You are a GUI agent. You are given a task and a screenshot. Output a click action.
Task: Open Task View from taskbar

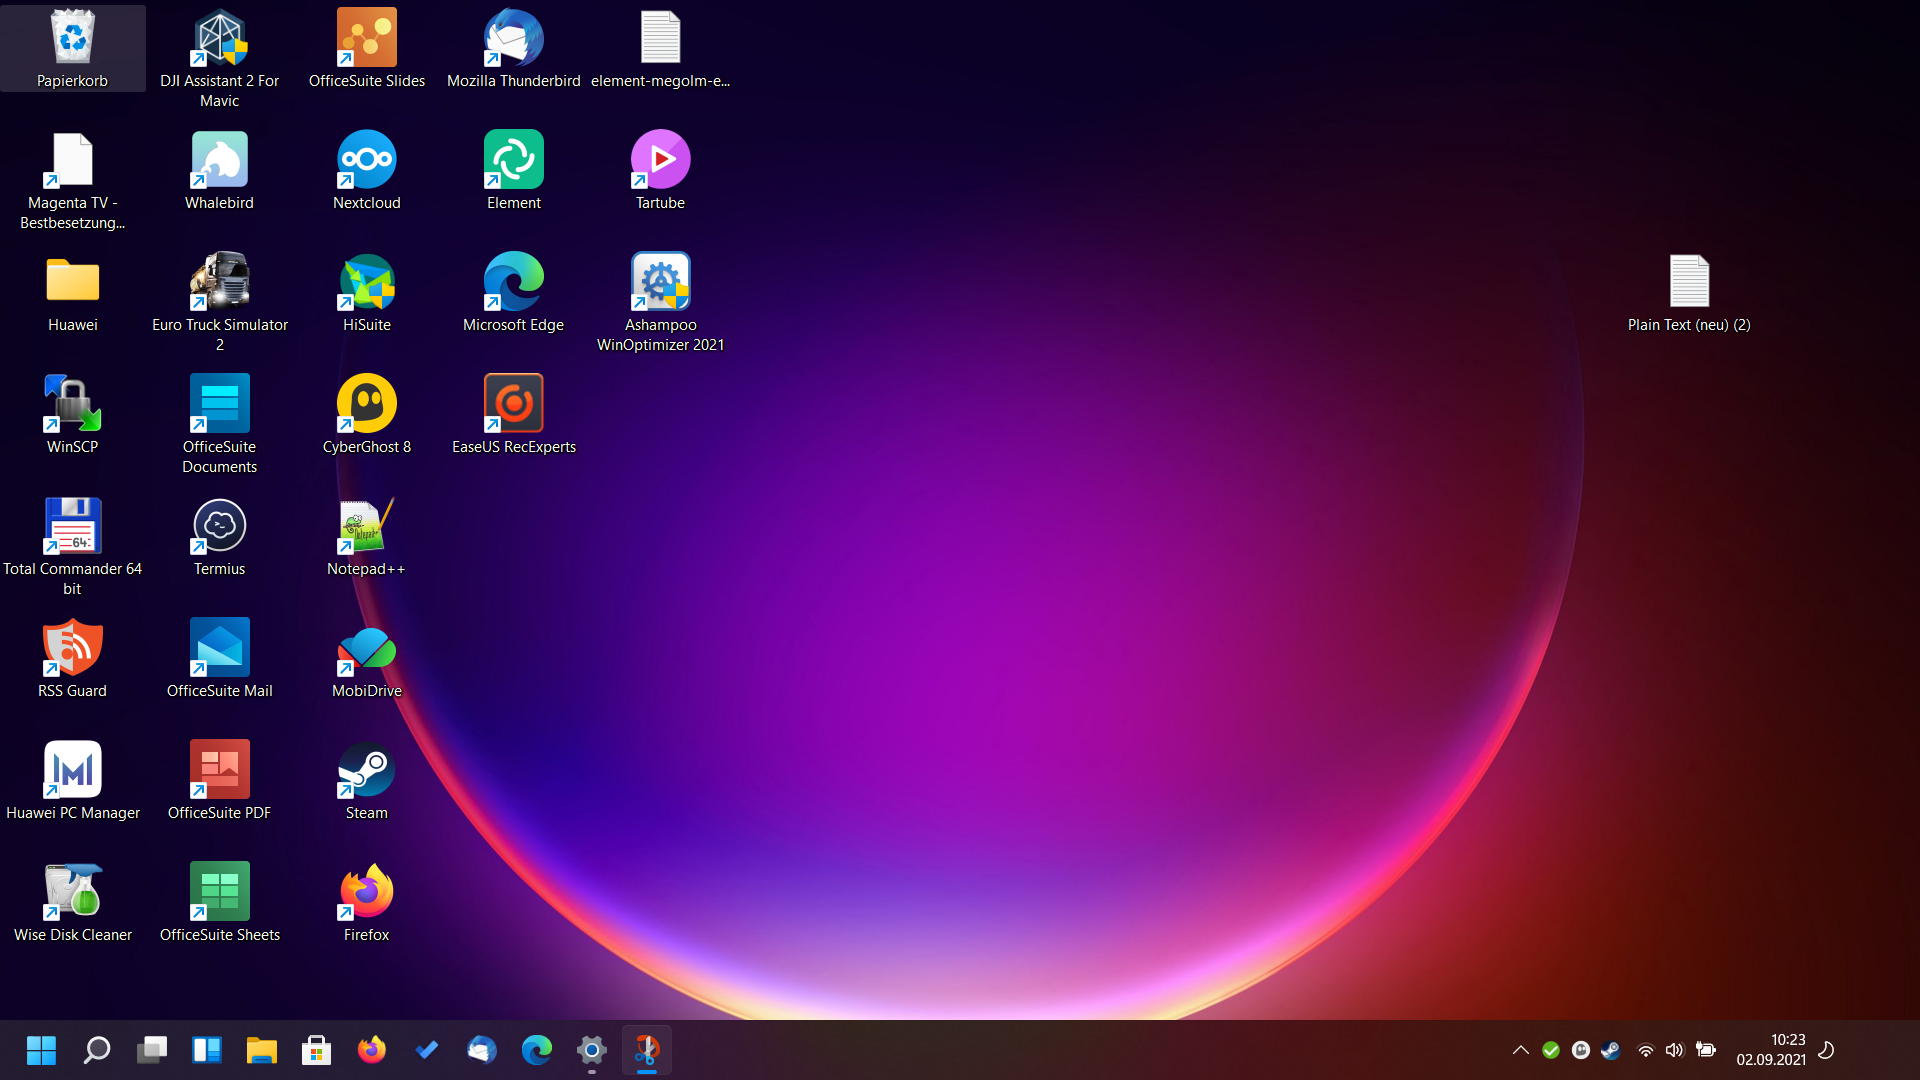tap(151, 1050)
